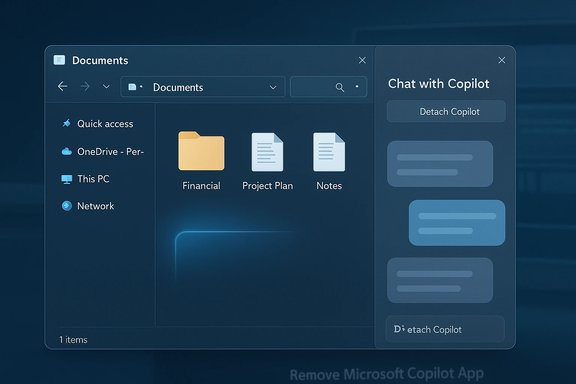Viewport: 576px width, 384px height.
Task: Click the blue Copilot chat bubble
Action: (457, 223)
